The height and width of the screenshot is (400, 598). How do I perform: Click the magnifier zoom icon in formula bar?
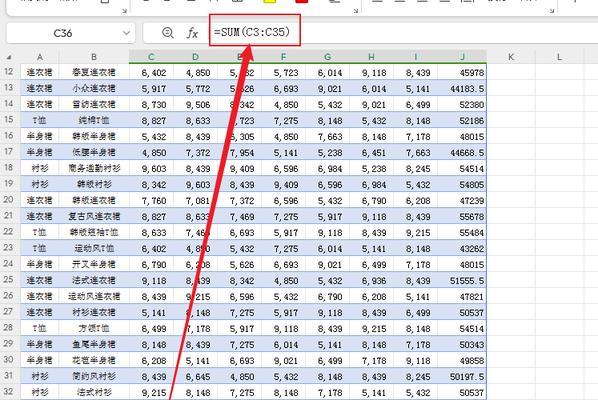pos(167,33)
